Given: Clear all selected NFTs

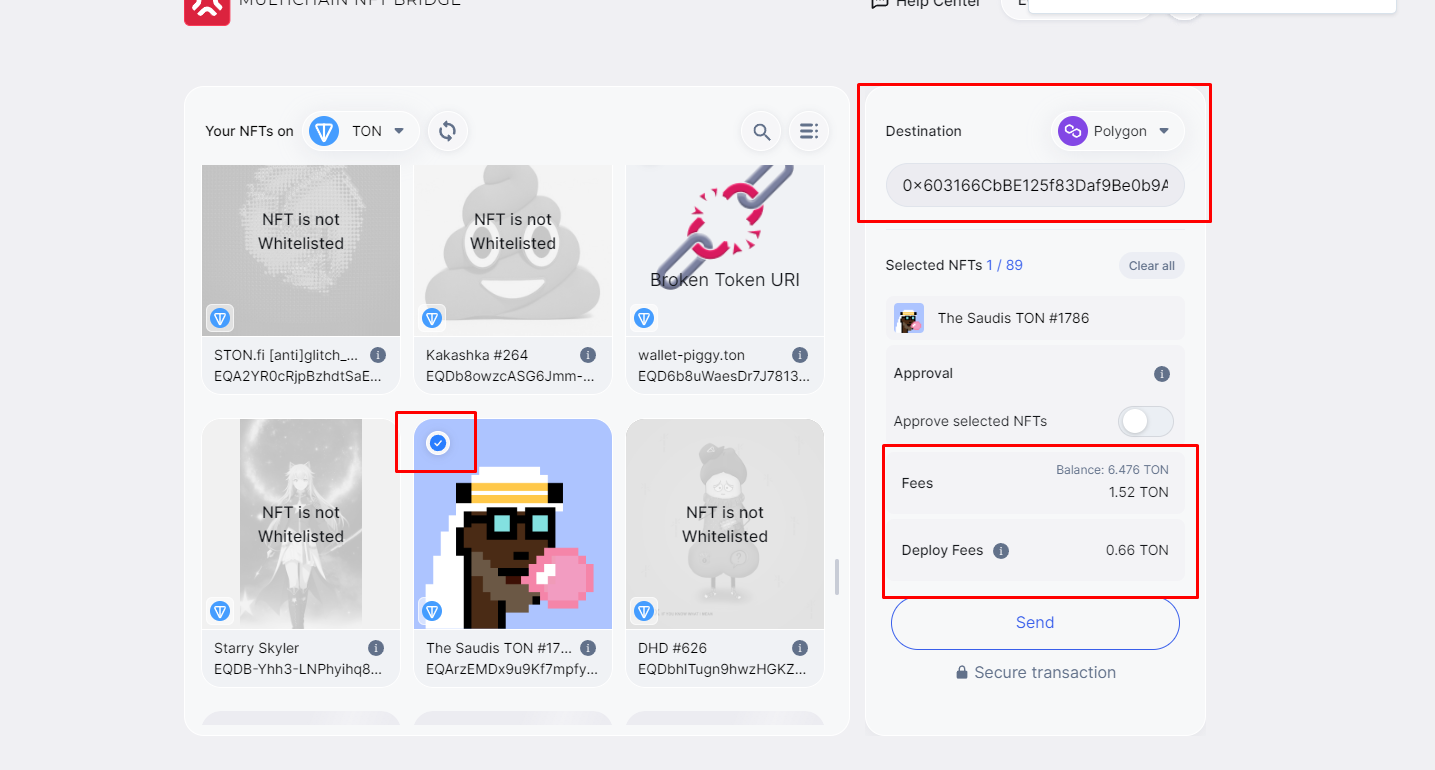Looking at the screenshot, I should click(x=1152, y=266).
